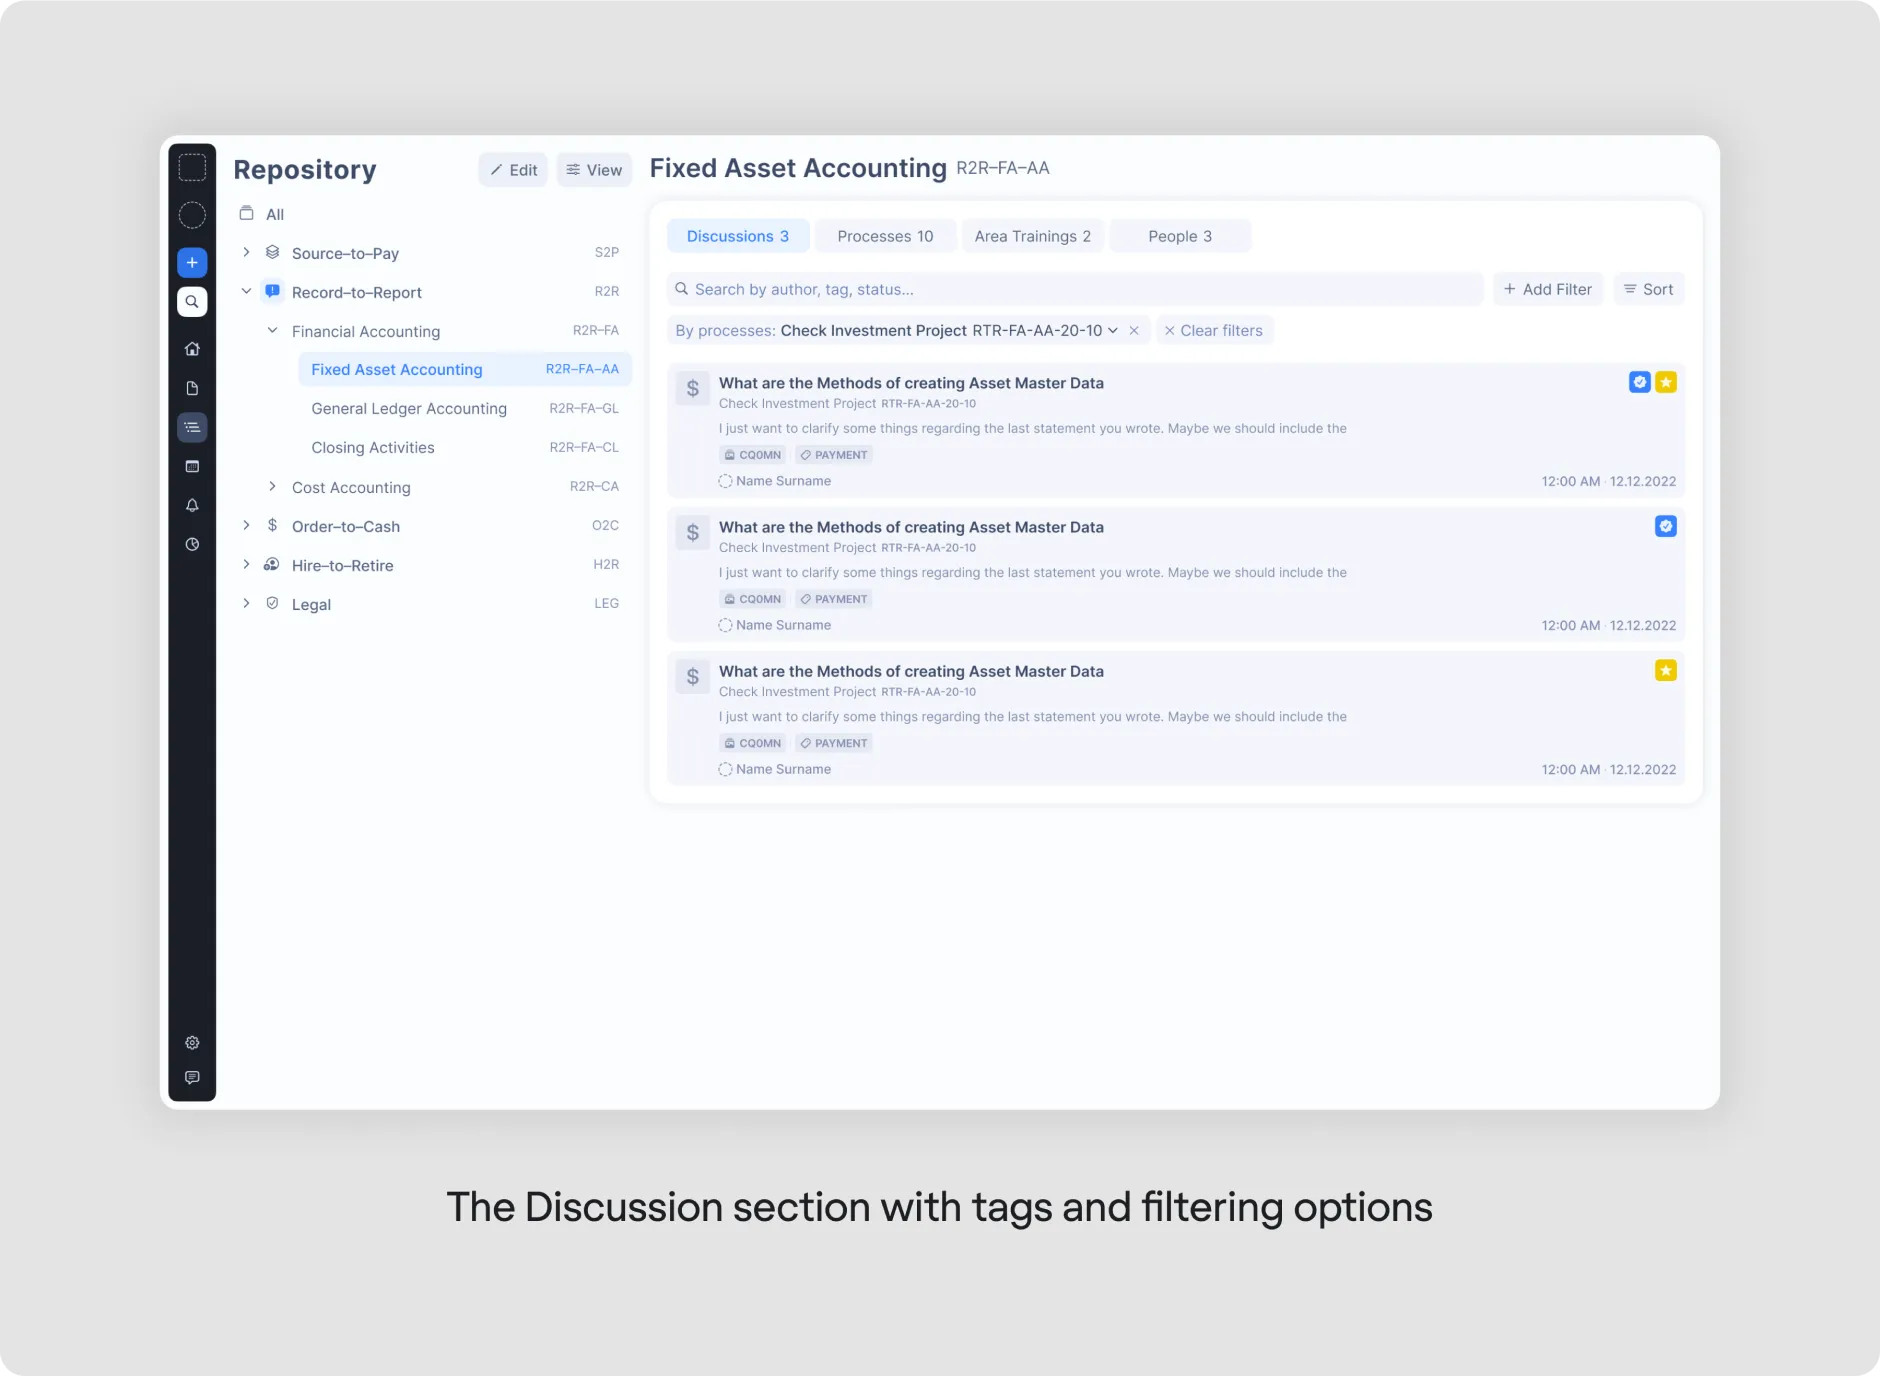Open the Sort button
The image size is (1880, 1376).
[1649, 289]
